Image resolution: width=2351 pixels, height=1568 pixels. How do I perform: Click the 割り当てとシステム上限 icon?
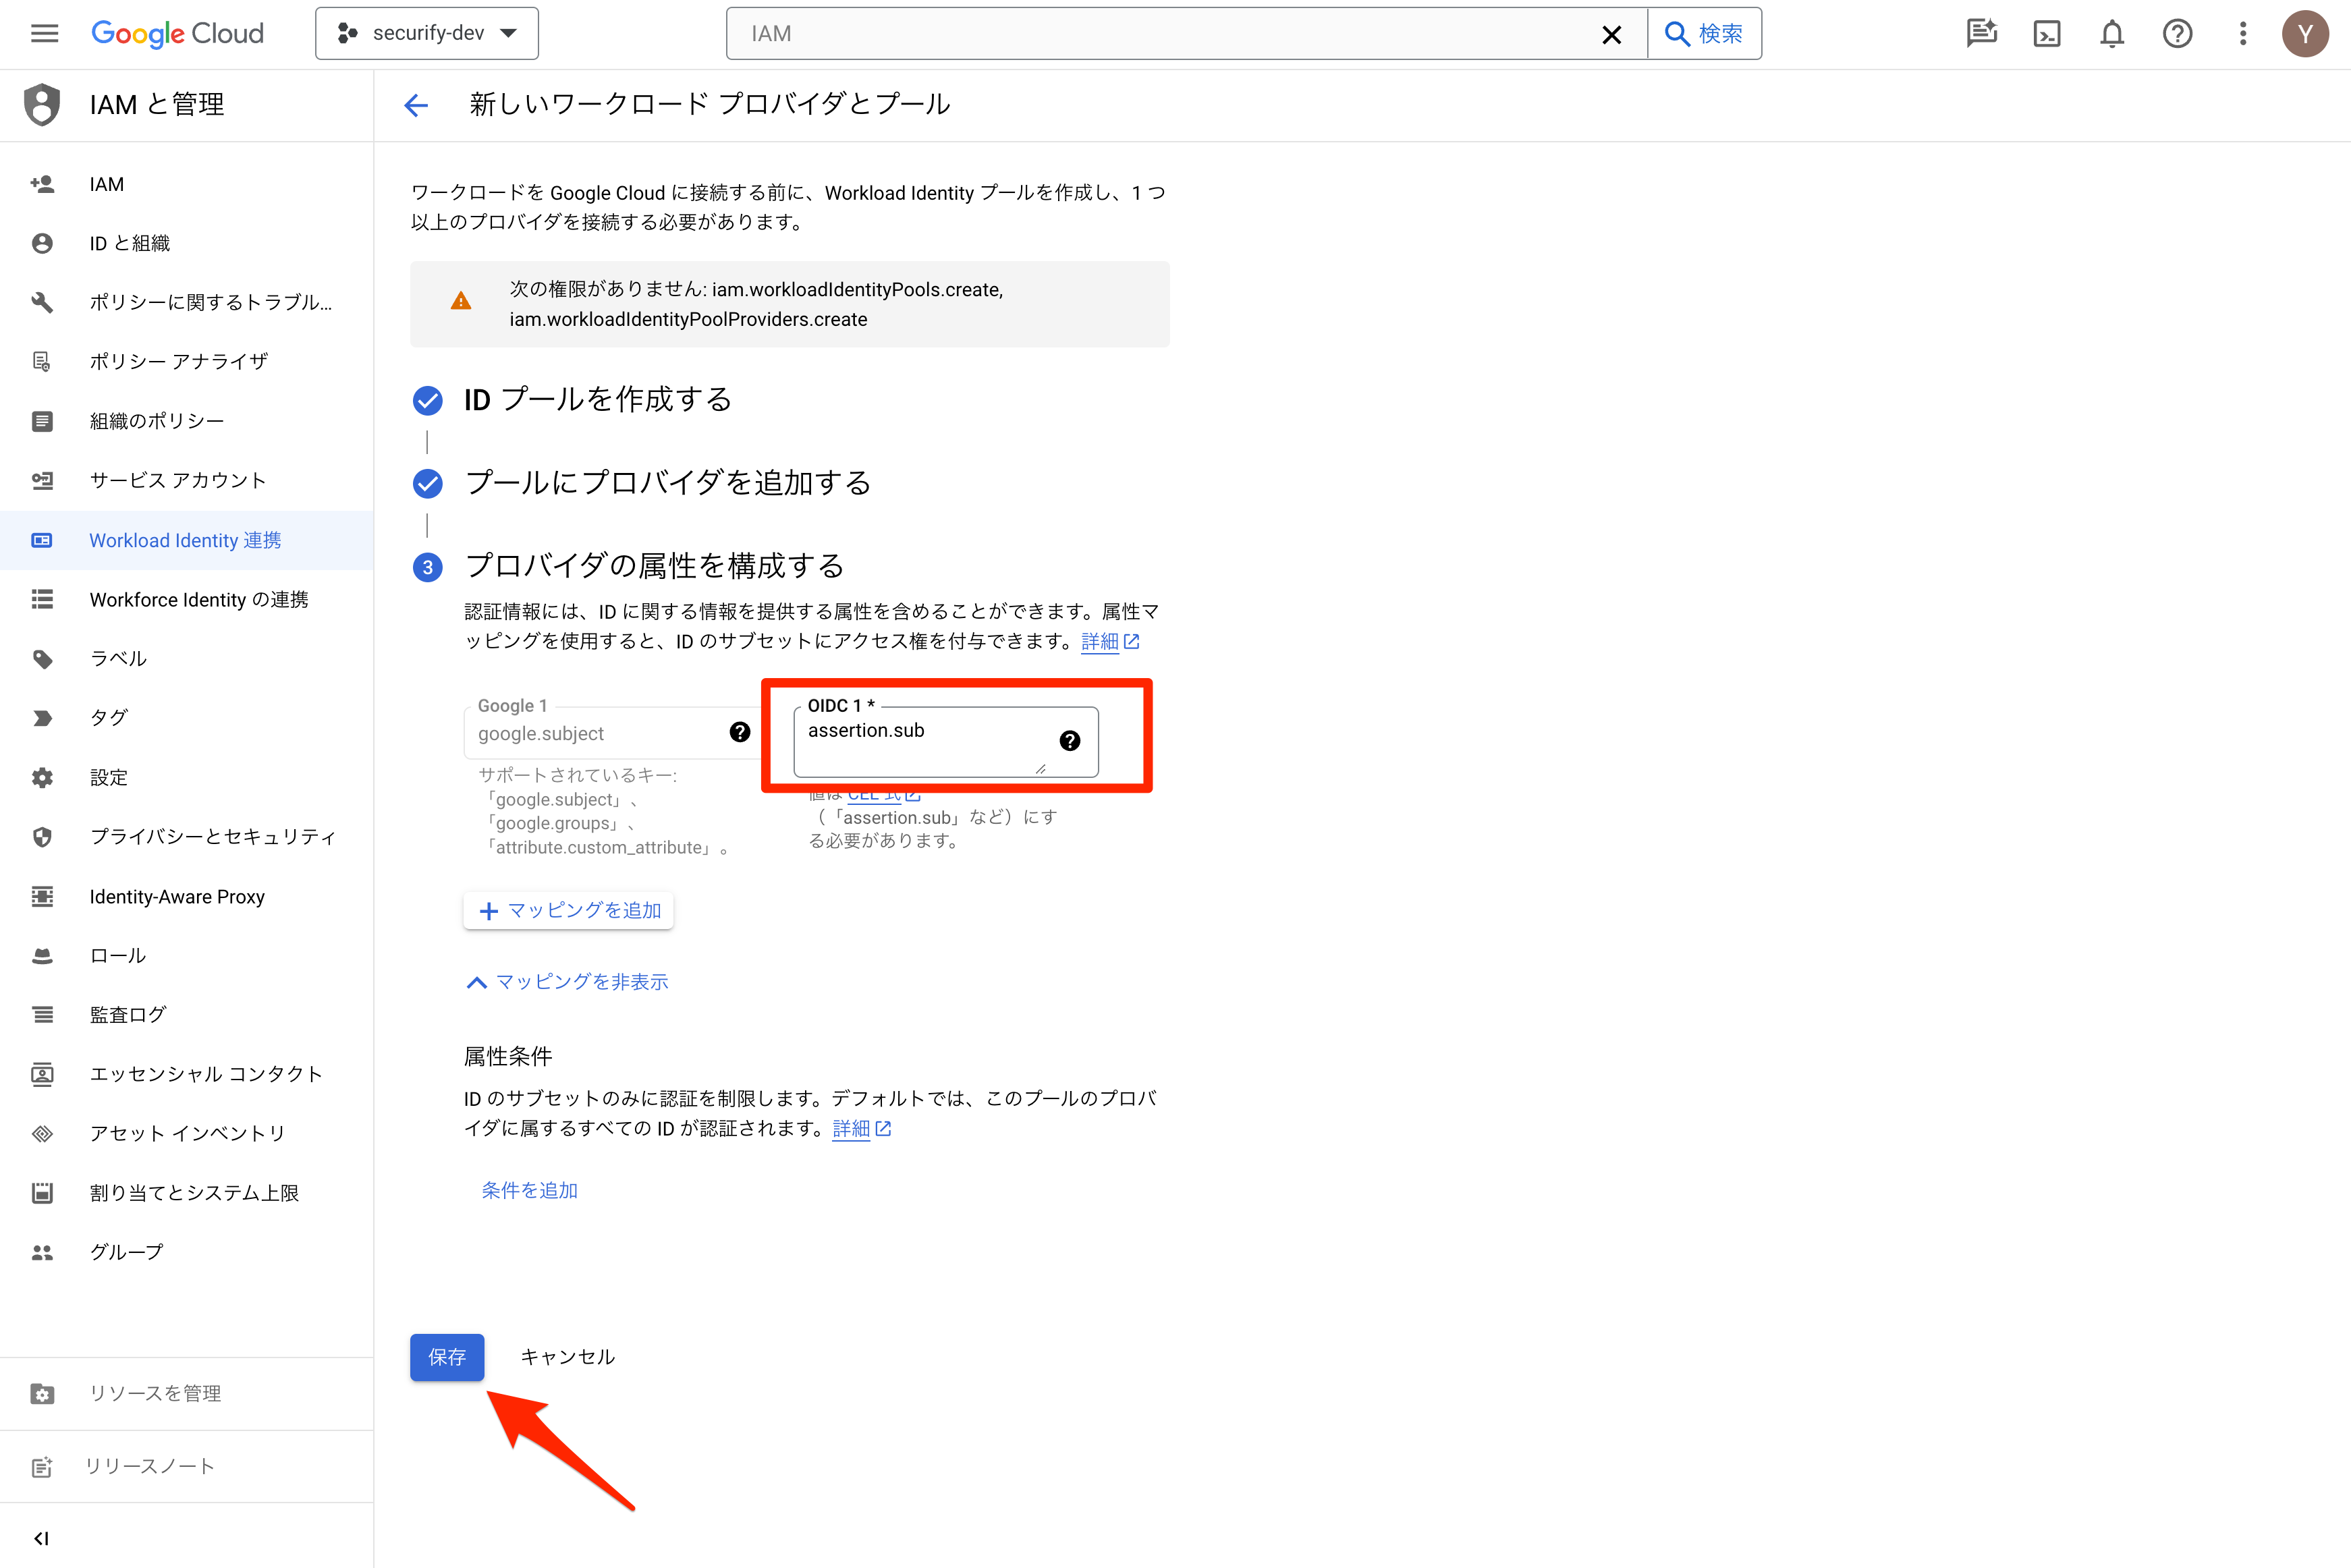(42, 1193)
